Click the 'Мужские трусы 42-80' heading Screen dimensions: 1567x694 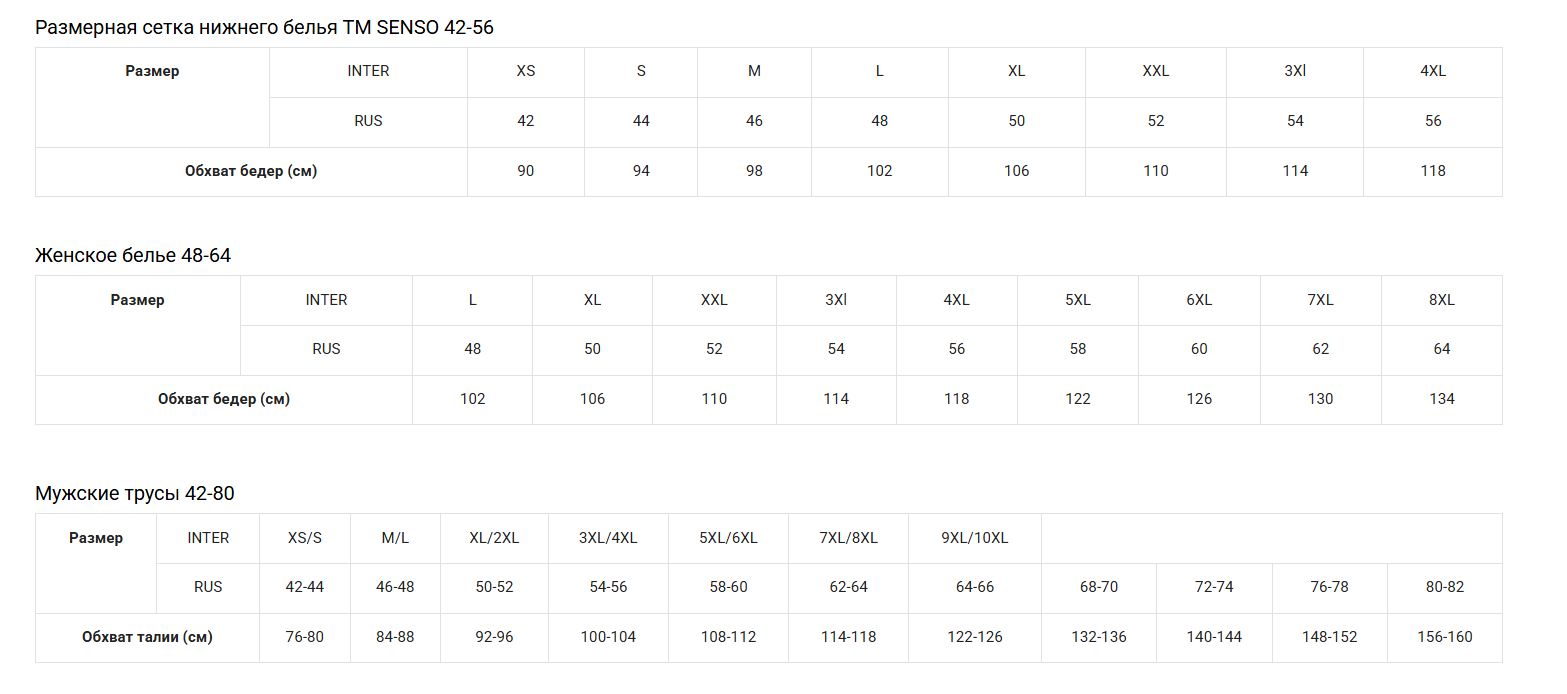click(135, 493)
